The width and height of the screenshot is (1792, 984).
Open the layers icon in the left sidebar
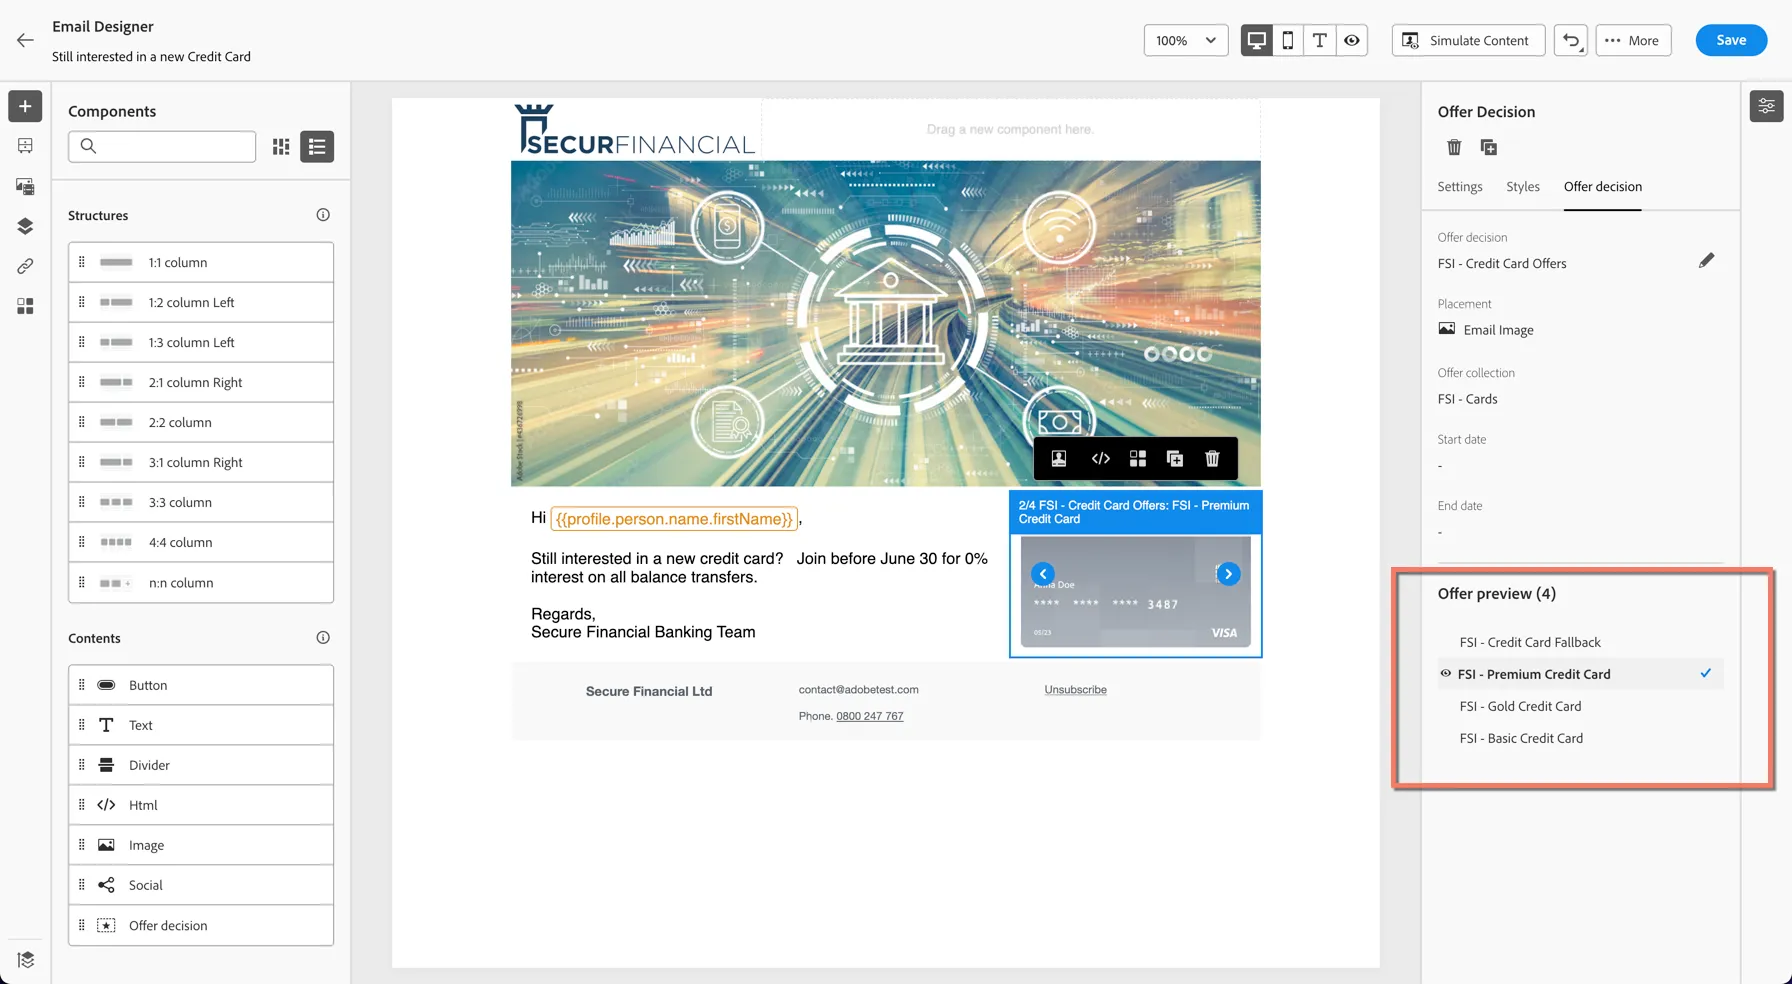tap(25, 226)
